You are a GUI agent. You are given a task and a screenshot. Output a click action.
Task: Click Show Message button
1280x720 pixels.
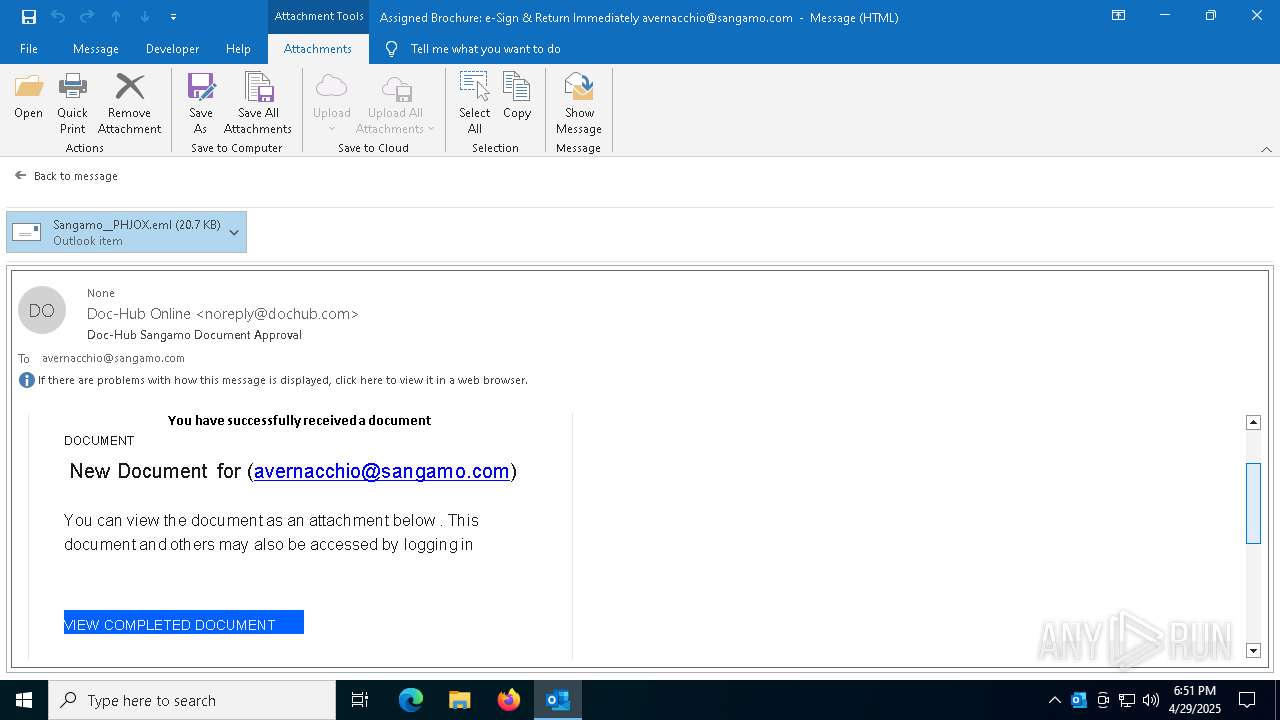pos(579,103)
